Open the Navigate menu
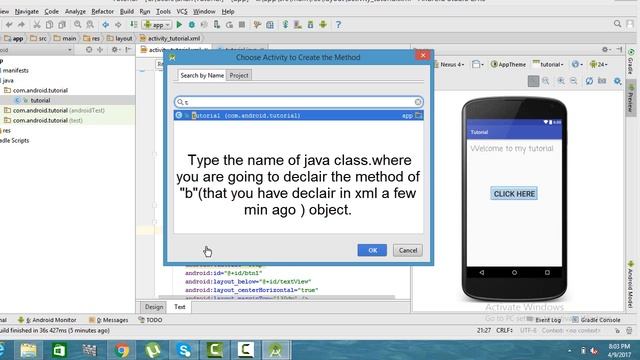Viewport: 640px width, 360px height. pos(27,11)
